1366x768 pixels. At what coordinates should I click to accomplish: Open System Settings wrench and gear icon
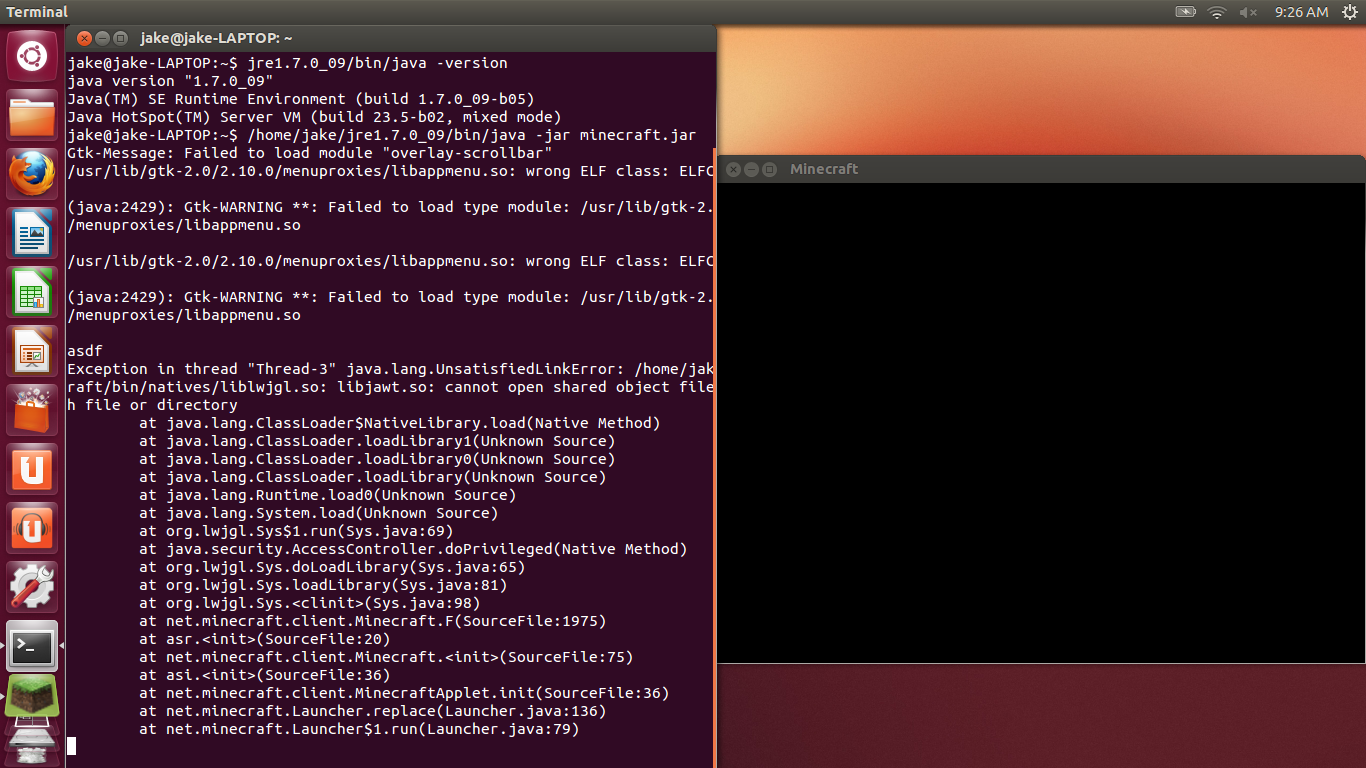(32, 587)
